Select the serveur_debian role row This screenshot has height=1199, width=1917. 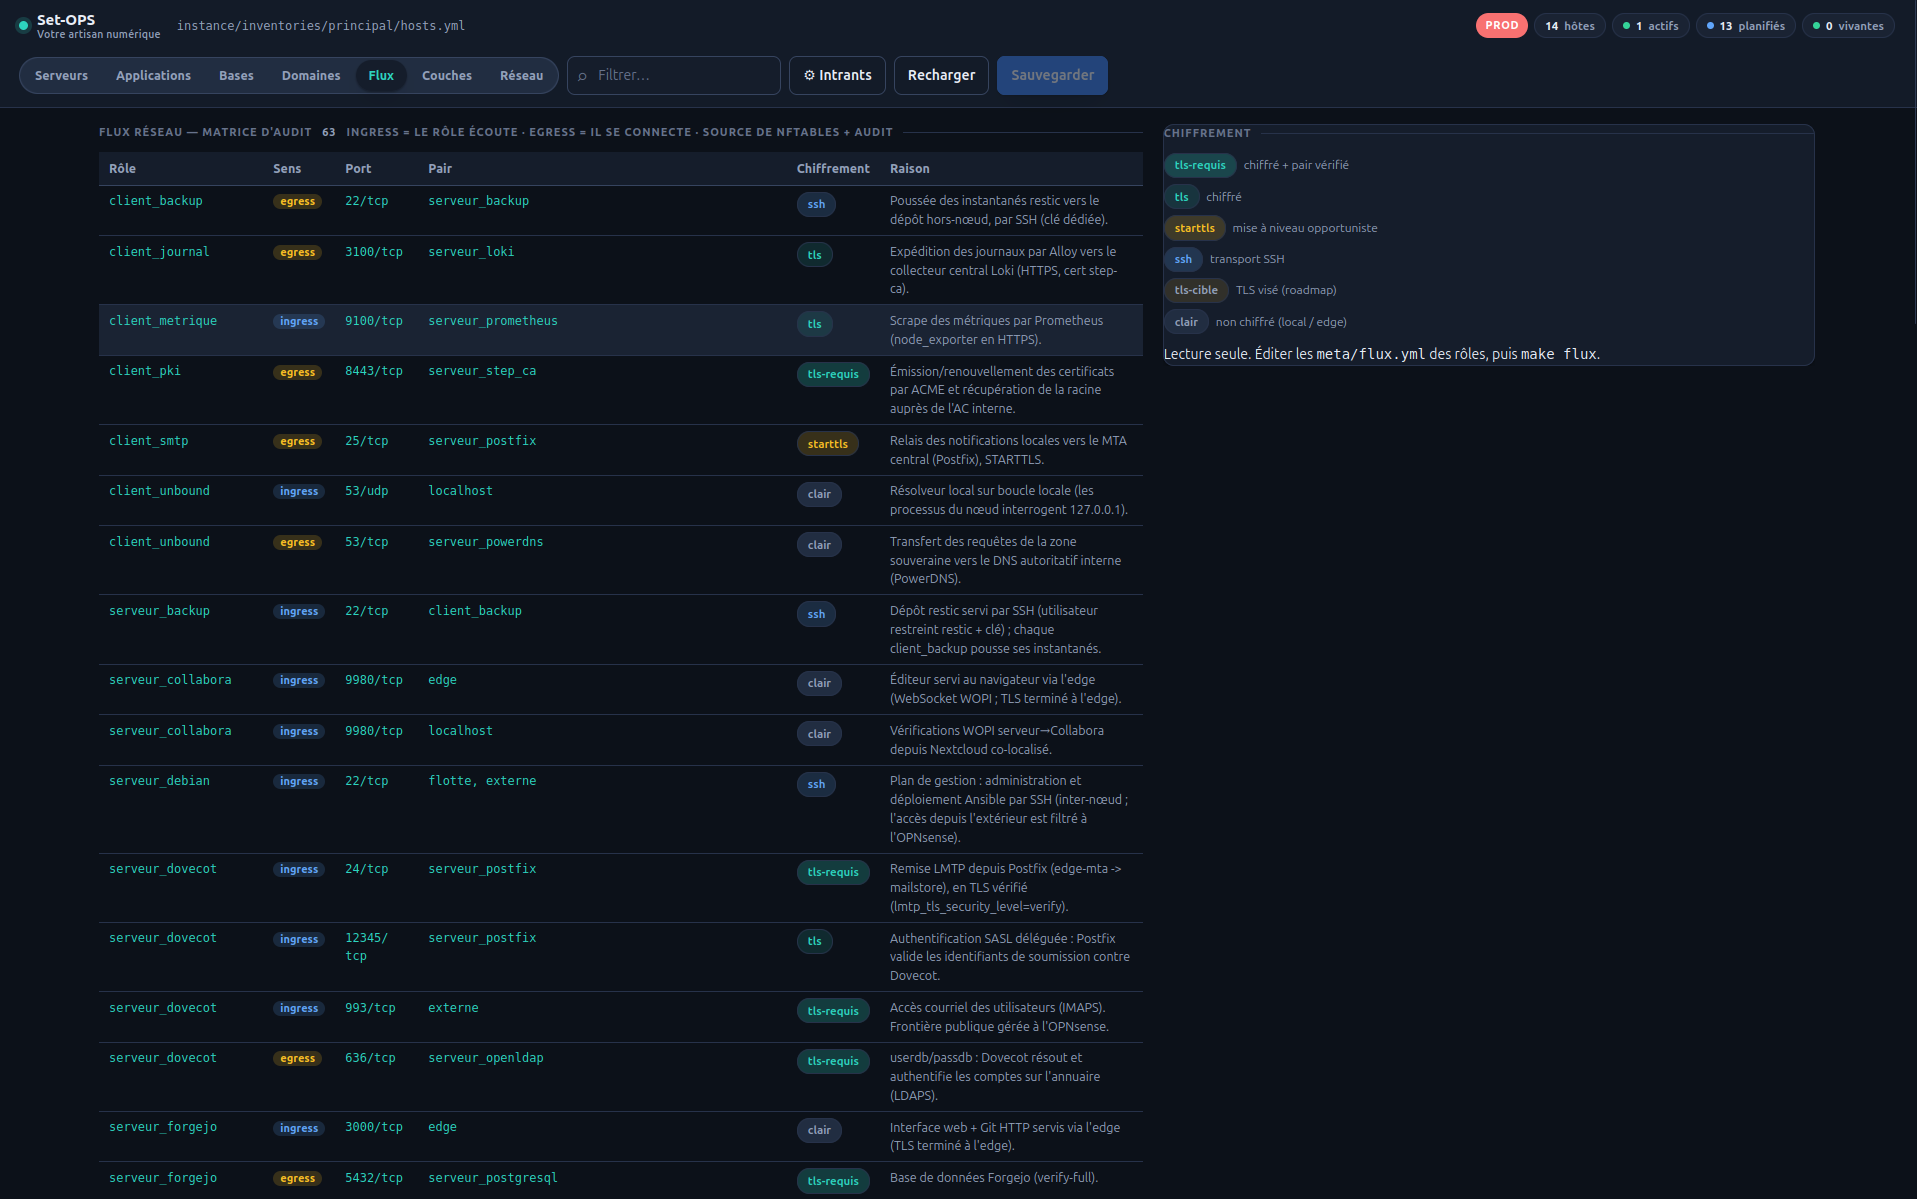(620, 809)
